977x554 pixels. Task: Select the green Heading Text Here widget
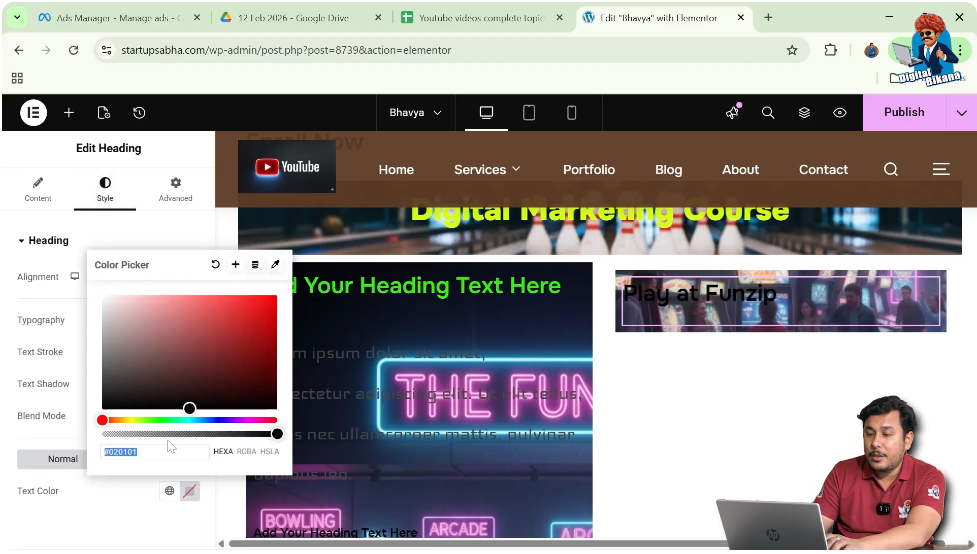(429, 285)
